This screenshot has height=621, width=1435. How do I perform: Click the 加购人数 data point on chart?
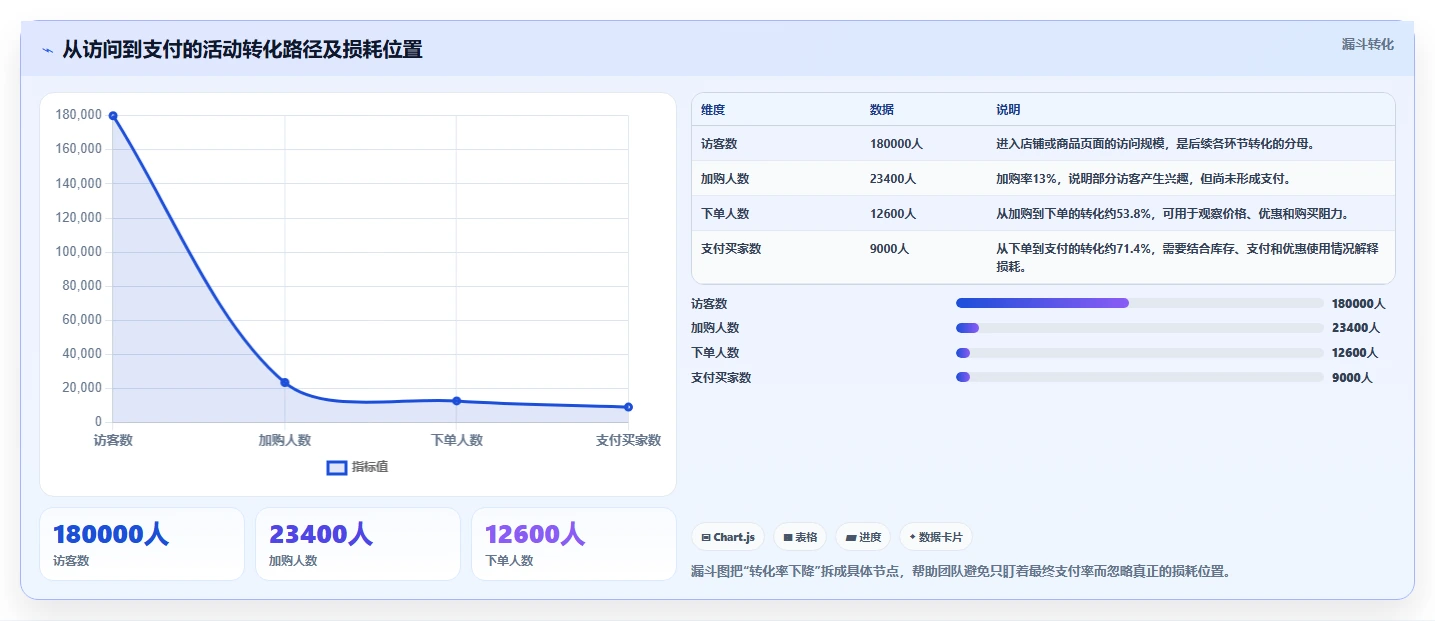click(285, 383)
